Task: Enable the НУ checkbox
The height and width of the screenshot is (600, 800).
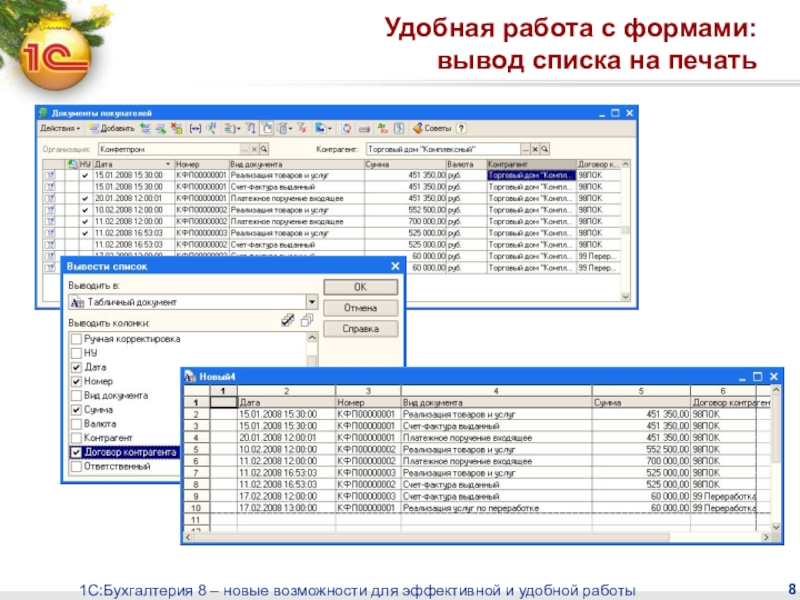Action: (76, 353)
